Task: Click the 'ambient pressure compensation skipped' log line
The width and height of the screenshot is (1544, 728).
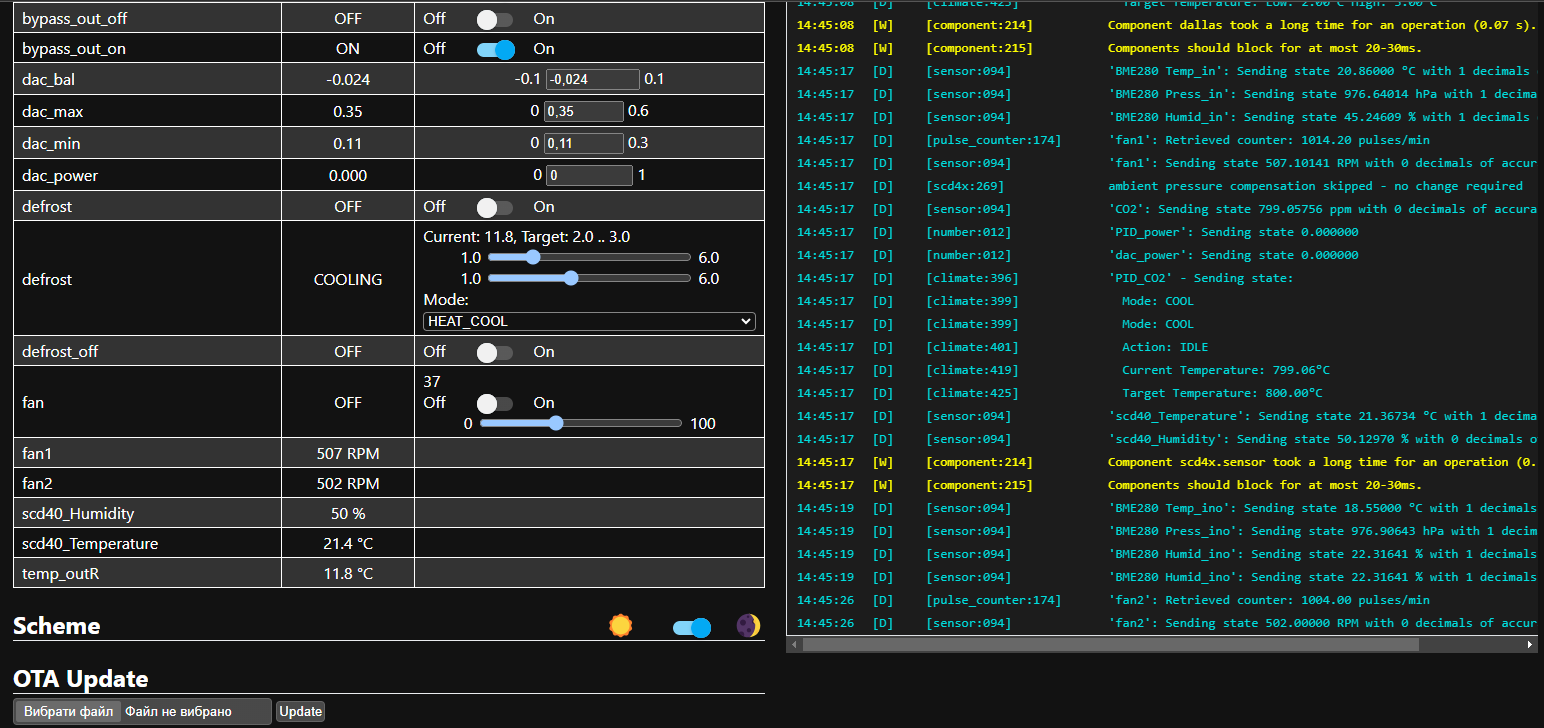Action: point(1315,186)
